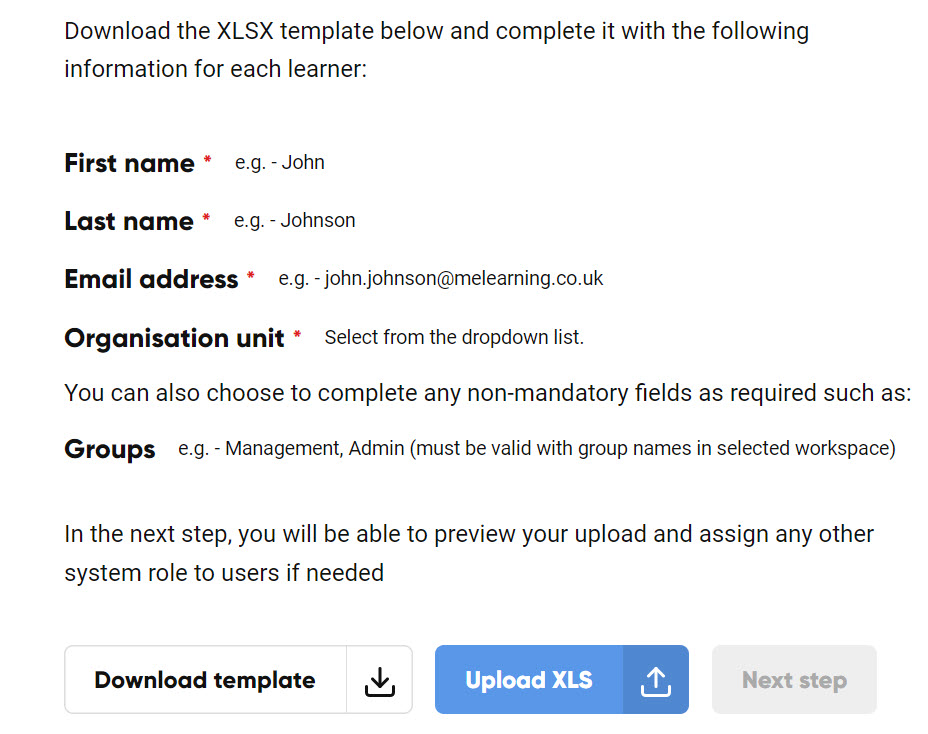Select the Organisation unit label
This screenshot has height=734, width=928.
tap(174, 338)
